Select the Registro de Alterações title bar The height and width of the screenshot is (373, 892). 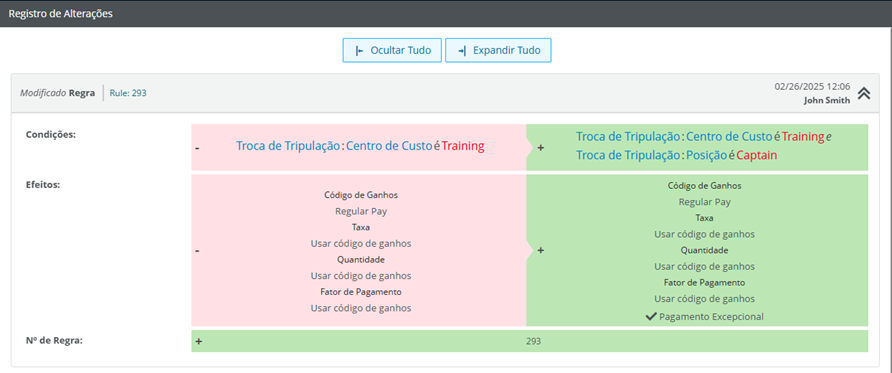click(x=446, y=14)
